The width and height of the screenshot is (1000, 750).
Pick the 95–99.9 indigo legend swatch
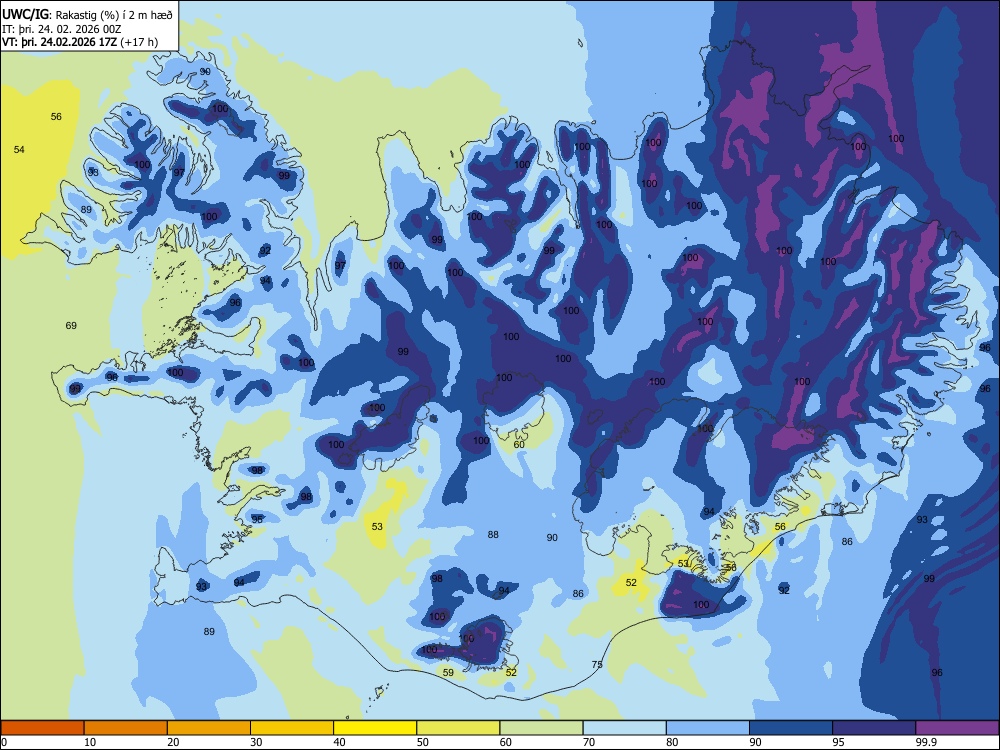874,728
